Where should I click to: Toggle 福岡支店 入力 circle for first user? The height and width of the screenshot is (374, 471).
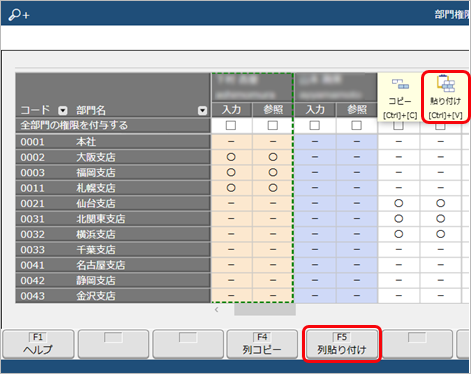pyautogui.click(x=231, y=172)
